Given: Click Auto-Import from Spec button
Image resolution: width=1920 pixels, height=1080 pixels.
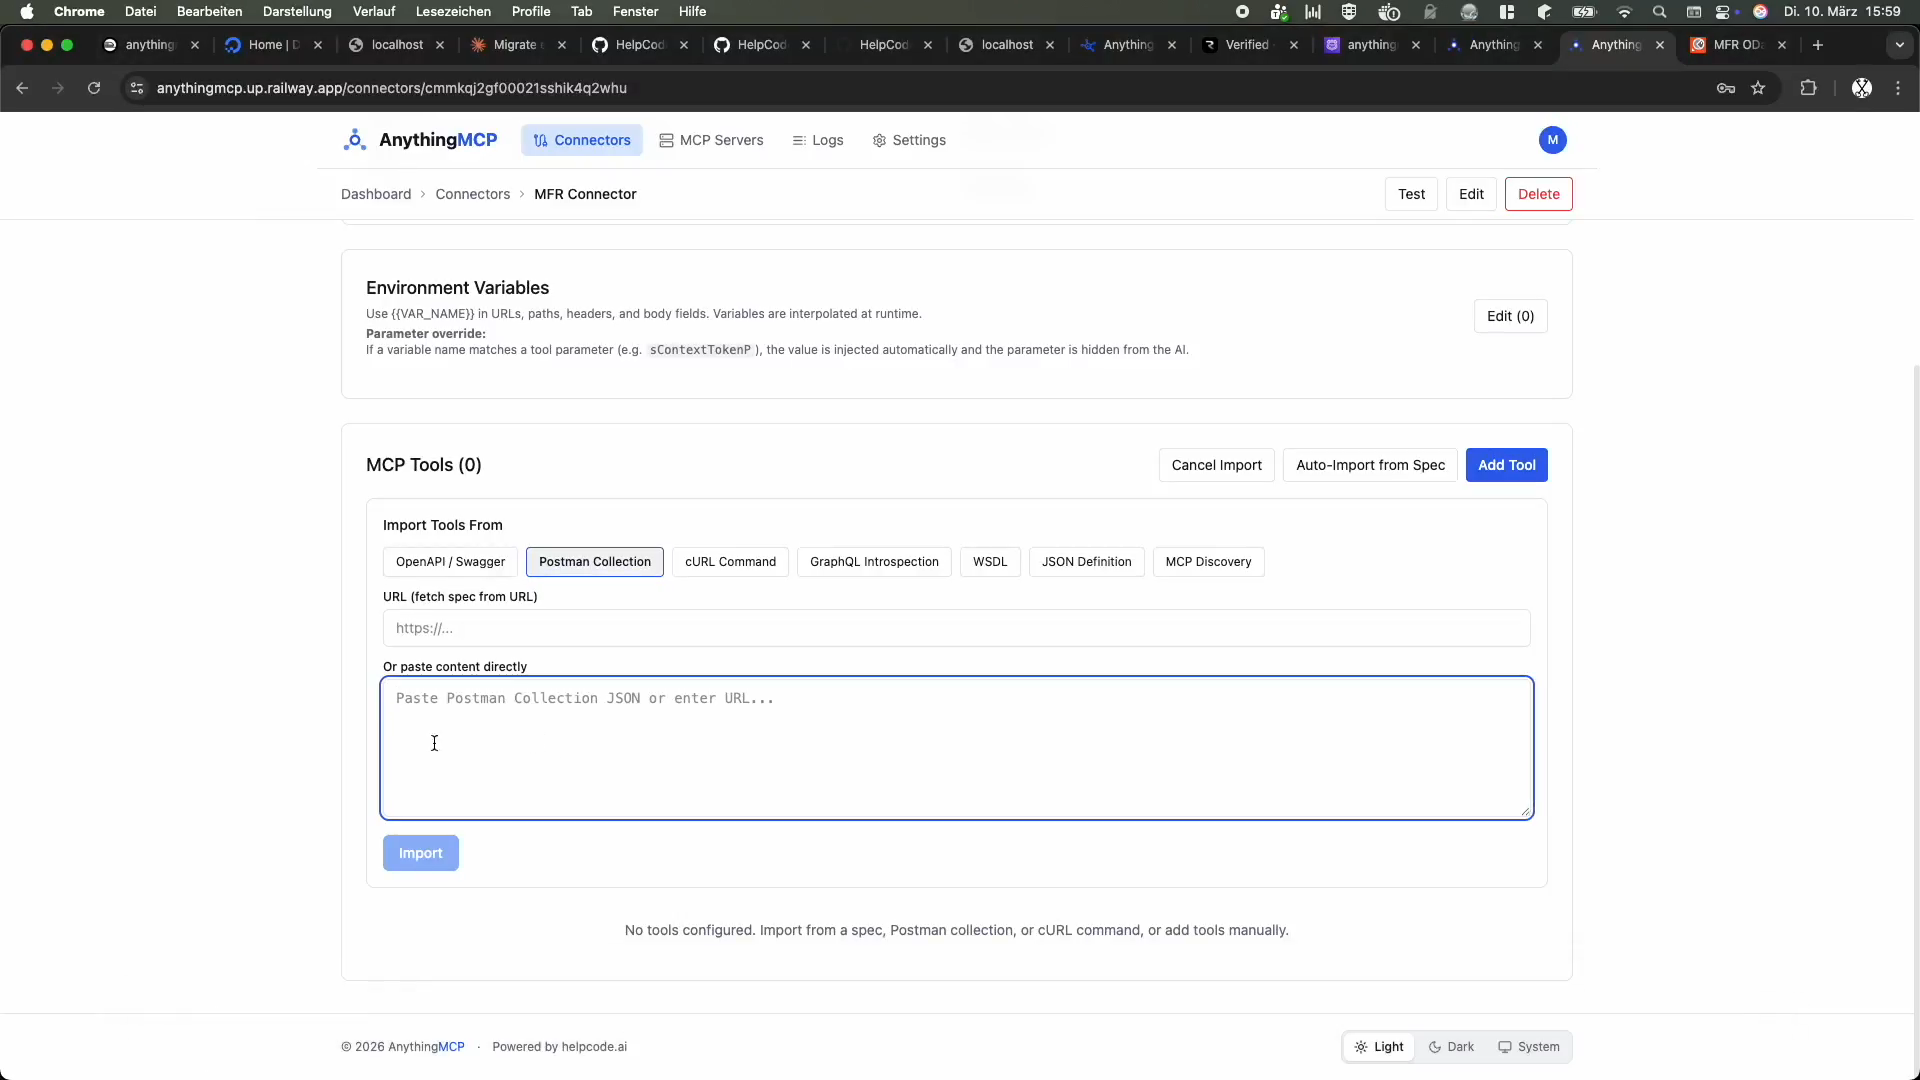Looking at the screenshot, I should point(1370,465).
